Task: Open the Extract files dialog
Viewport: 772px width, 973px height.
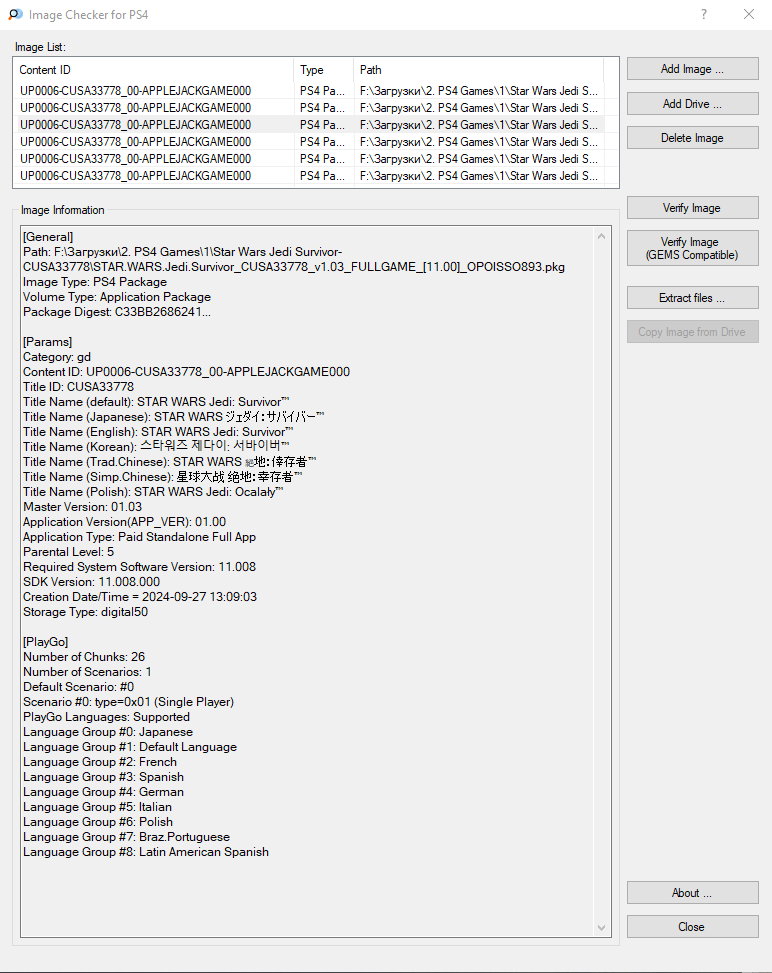Action: click(693, 298)
